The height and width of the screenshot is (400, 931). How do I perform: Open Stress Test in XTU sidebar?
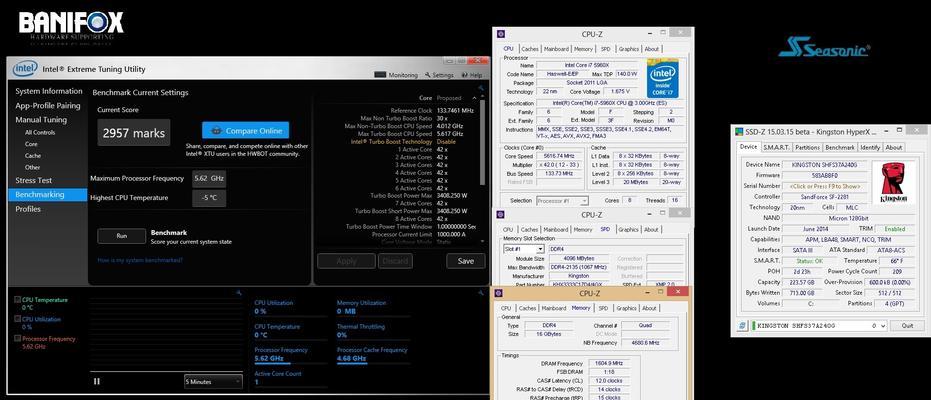(33, 180)
